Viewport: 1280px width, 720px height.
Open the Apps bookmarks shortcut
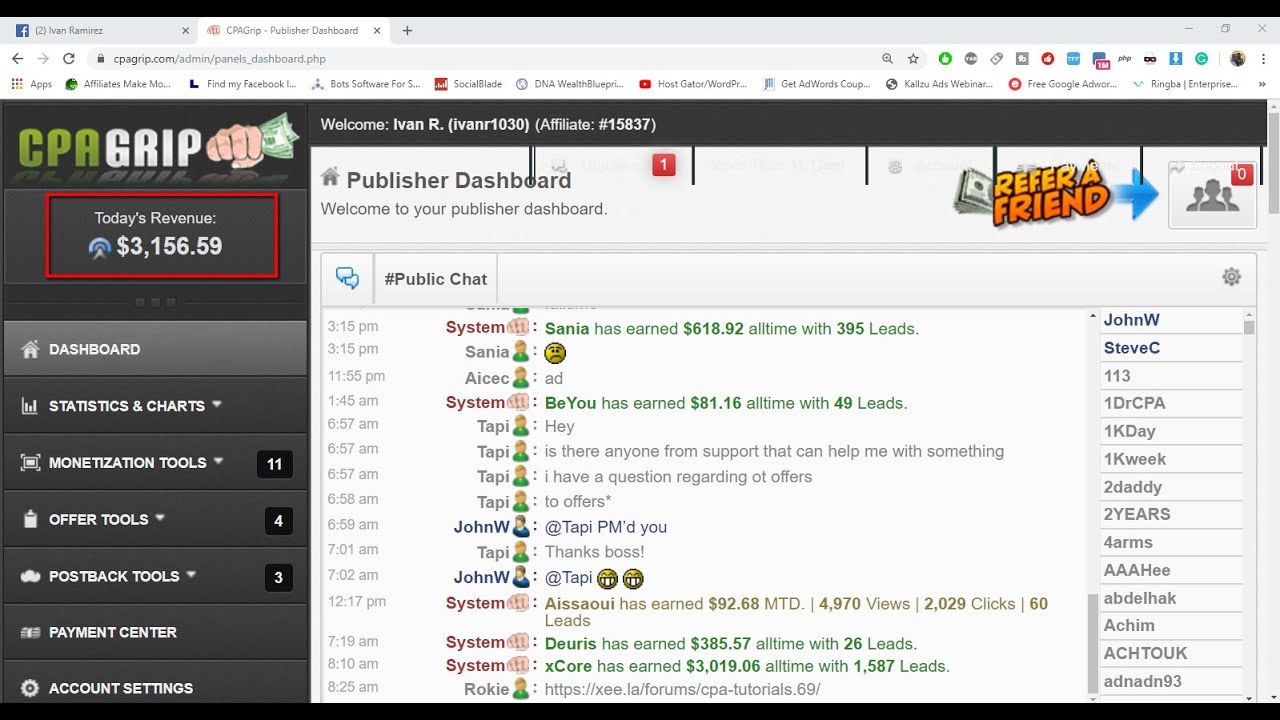coord(31,84)
